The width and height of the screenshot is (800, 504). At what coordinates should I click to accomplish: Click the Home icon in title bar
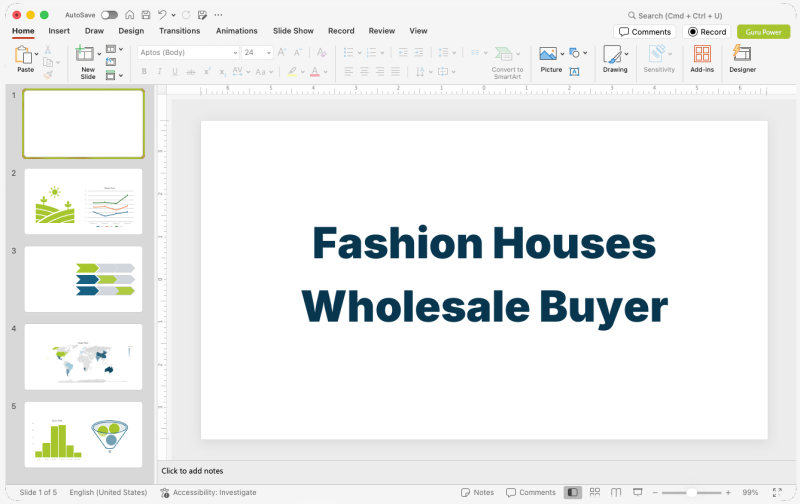(x=130, y=15)
